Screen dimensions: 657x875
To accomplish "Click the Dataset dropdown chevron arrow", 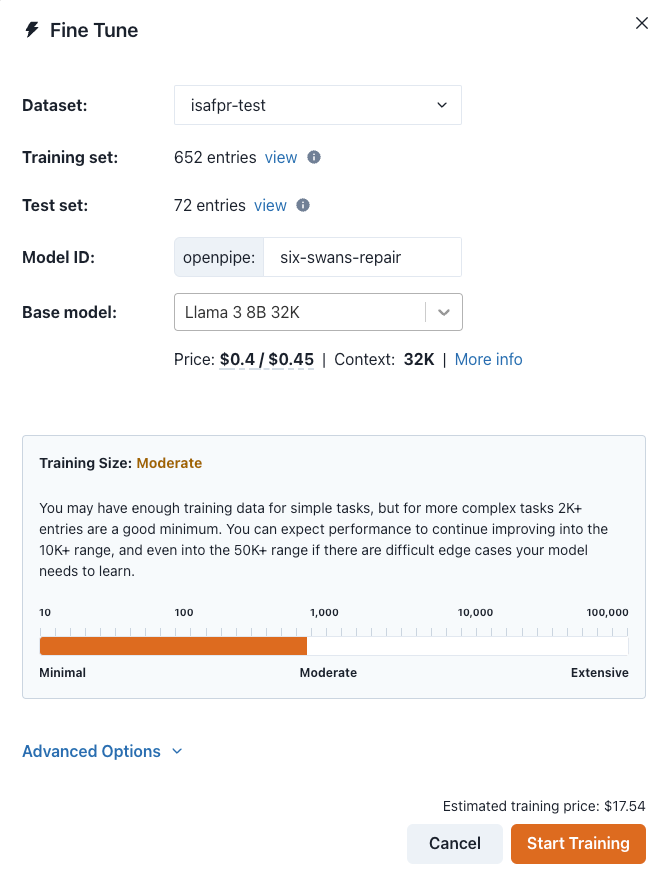I will coord(442,105).
